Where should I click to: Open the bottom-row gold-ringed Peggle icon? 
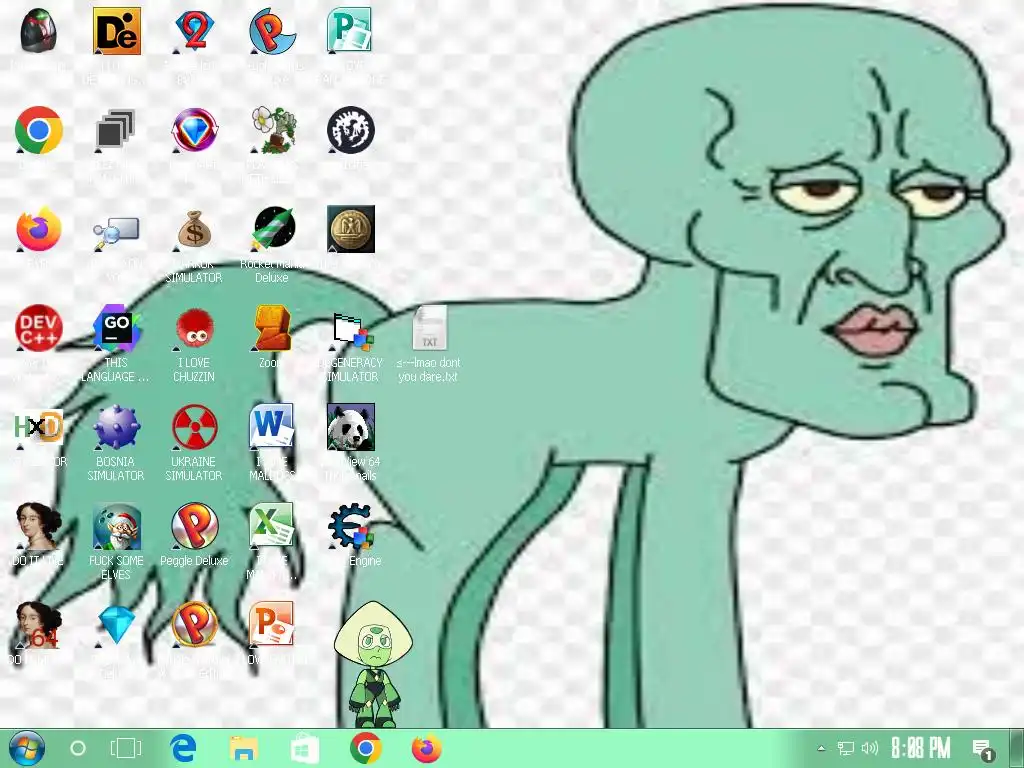194,626
